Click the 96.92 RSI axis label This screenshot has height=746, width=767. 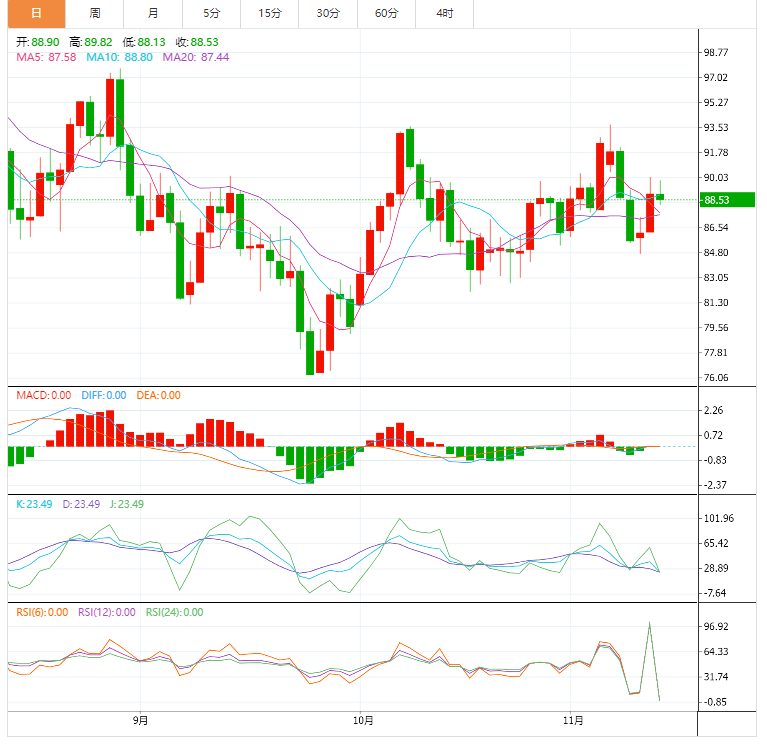point(716,627)
